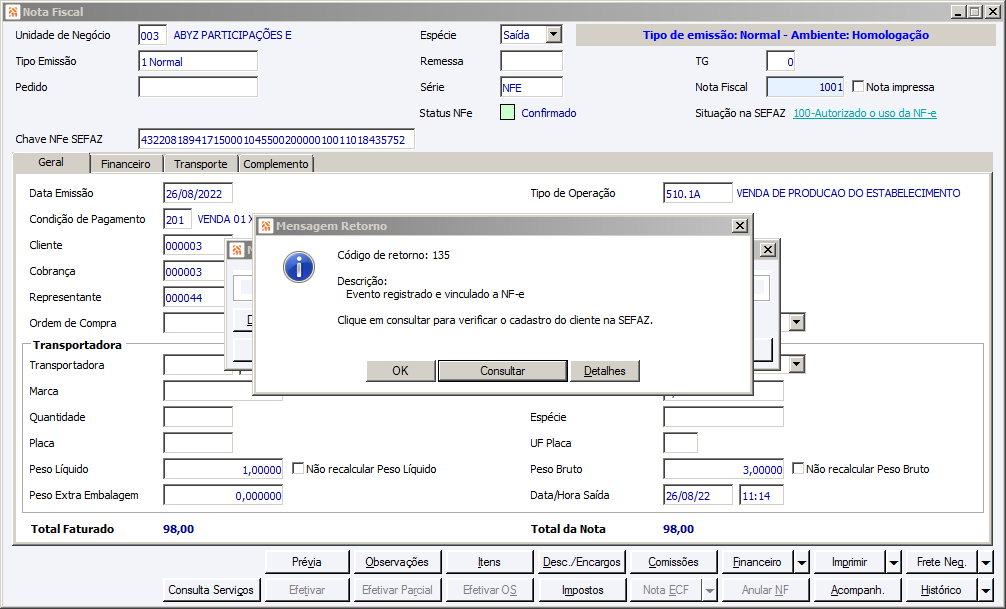Click Consulta Serviços button
This screenshot has height=609, width=1006.
pyautogui.click(x=210, y=590)
